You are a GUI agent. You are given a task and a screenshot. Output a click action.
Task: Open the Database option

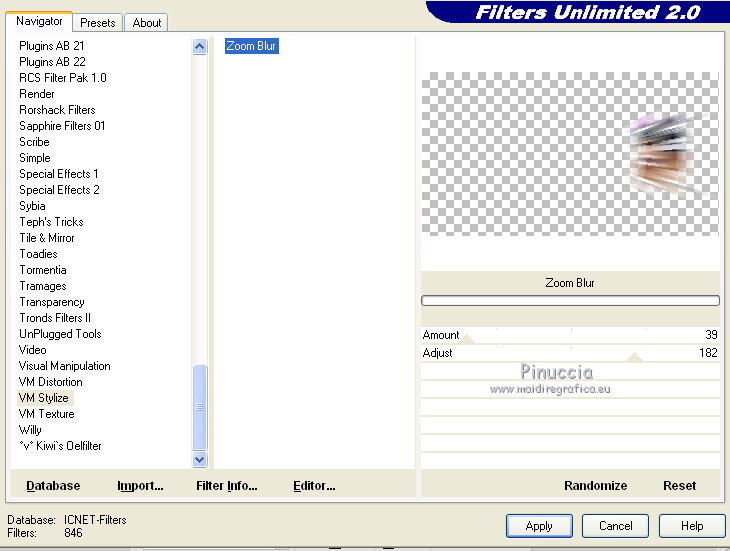click(x=53, y=486)
